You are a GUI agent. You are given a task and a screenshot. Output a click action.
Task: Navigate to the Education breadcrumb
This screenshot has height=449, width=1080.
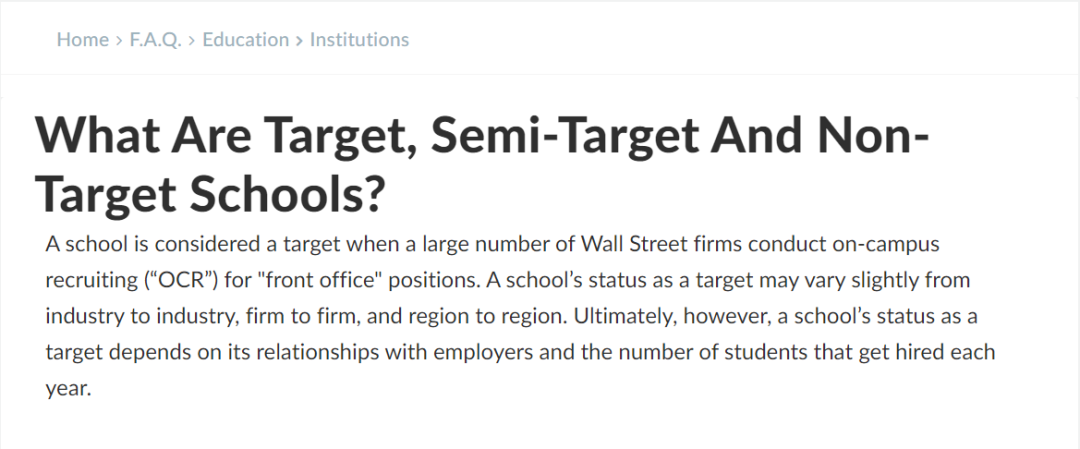point(245,40)
